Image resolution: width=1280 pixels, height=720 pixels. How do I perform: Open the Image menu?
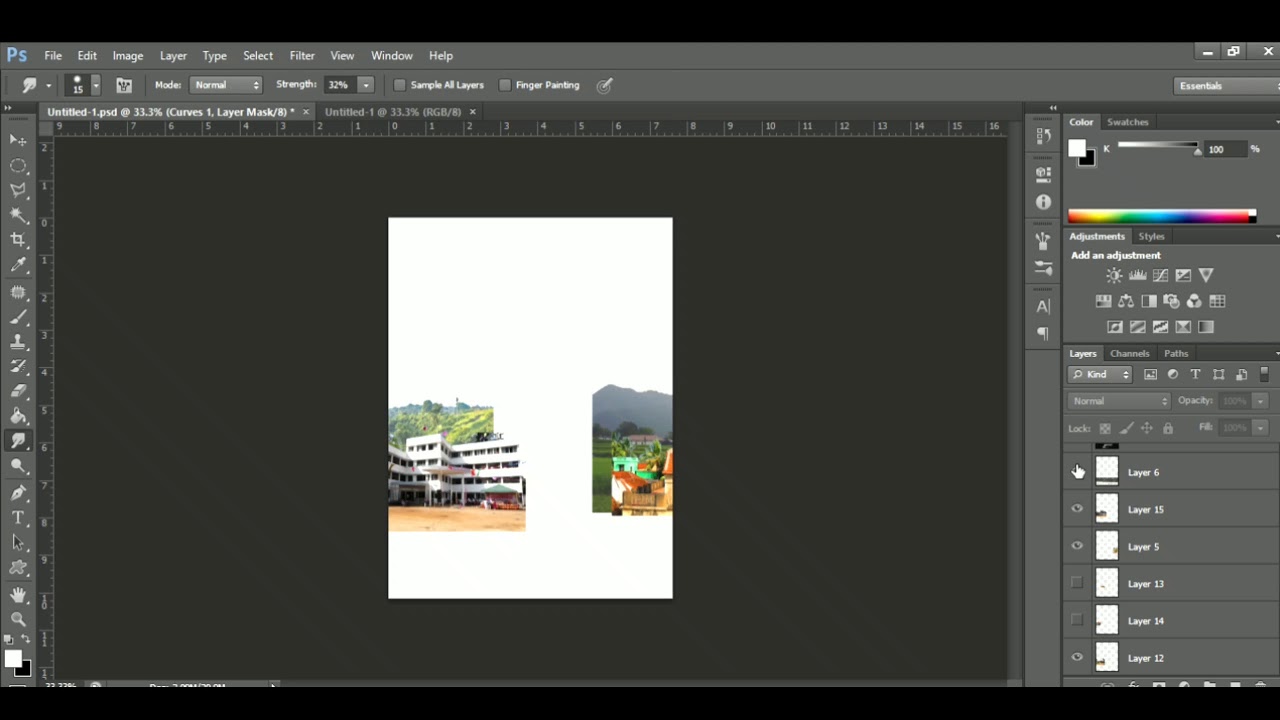(x=128, y=56)
